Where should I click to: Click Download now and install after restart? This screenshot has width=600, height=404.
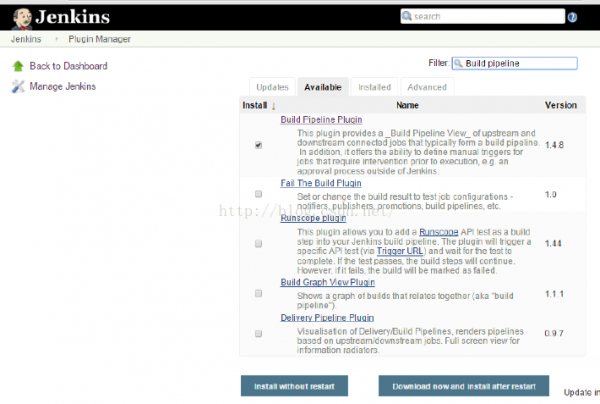[464, 386]
